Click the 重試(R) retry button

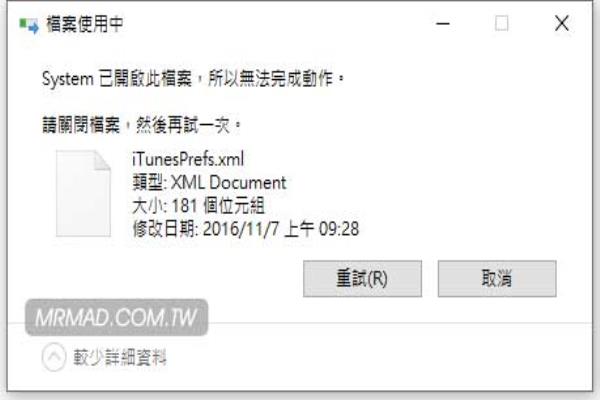coord(362,279)
